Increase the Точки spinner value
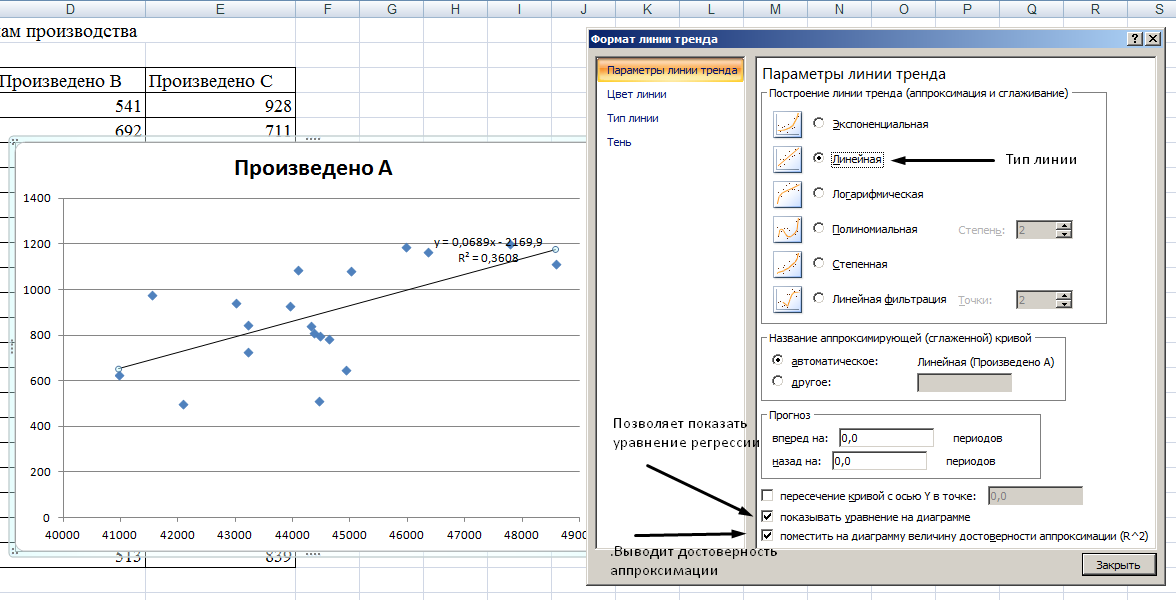 tap(1064, 296)
